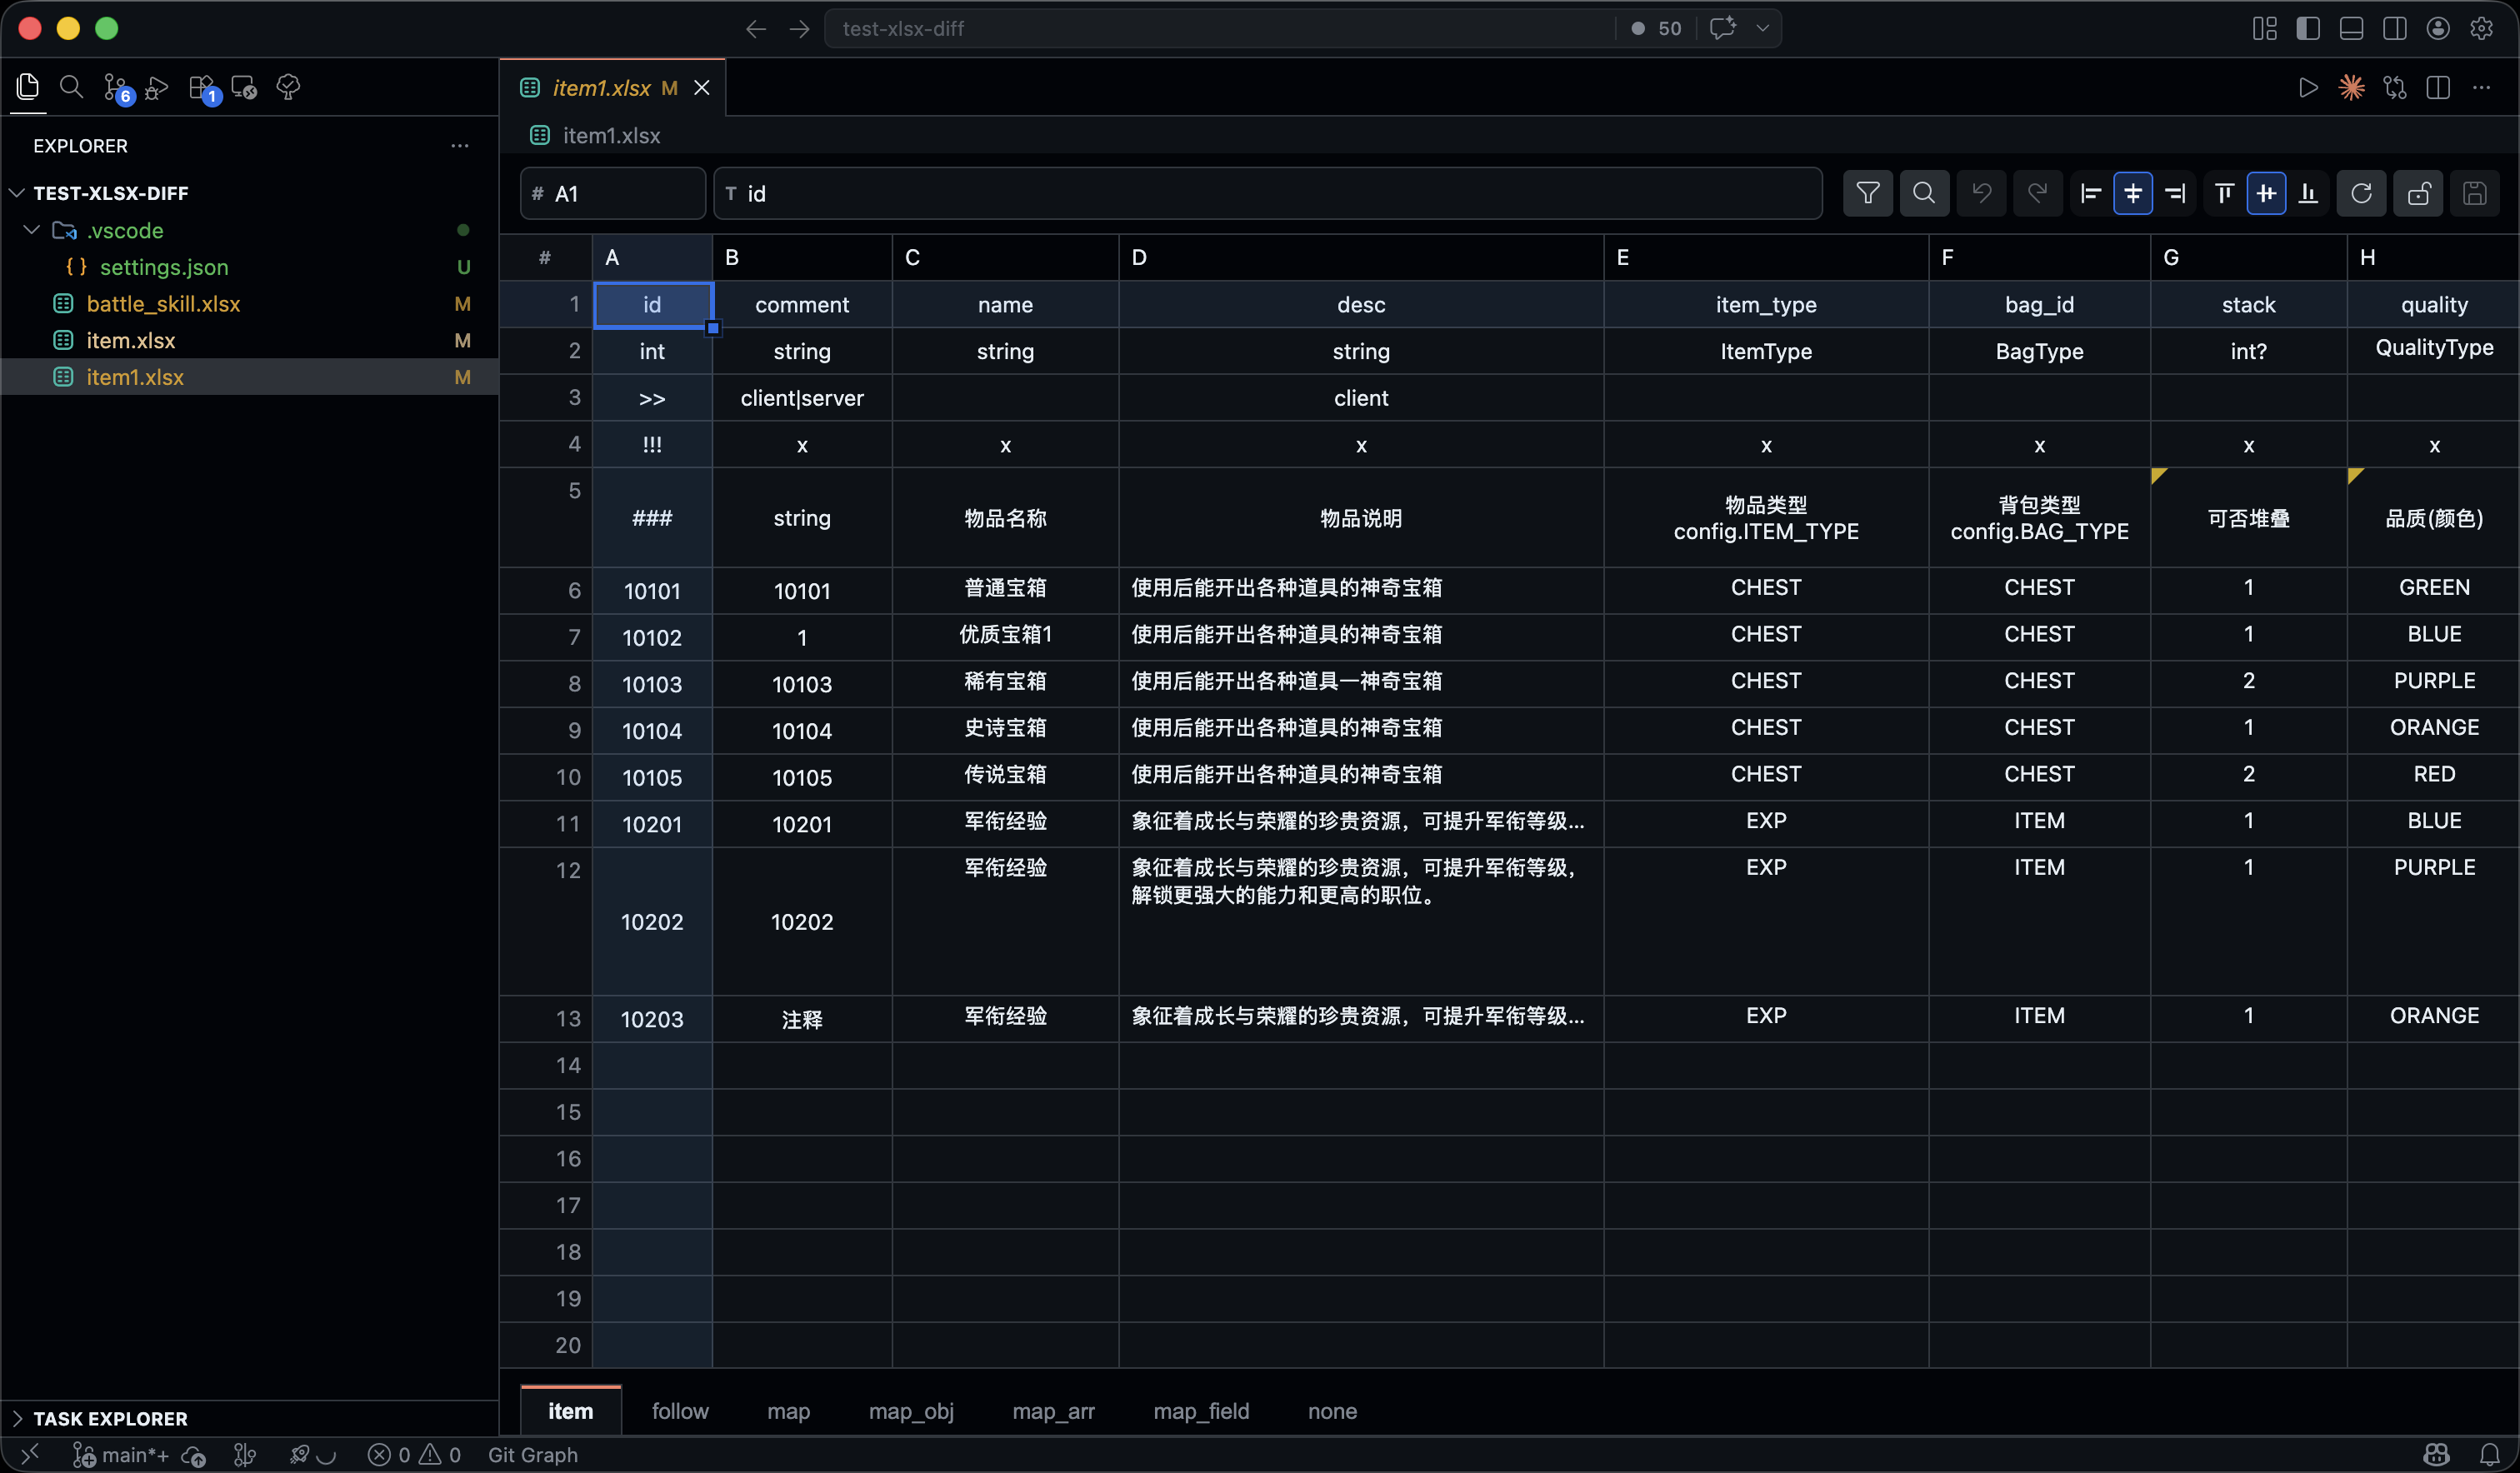Set vertical alignment to middle
The width and height of the screenshot is (2520, 1473).
point(2266,193)
